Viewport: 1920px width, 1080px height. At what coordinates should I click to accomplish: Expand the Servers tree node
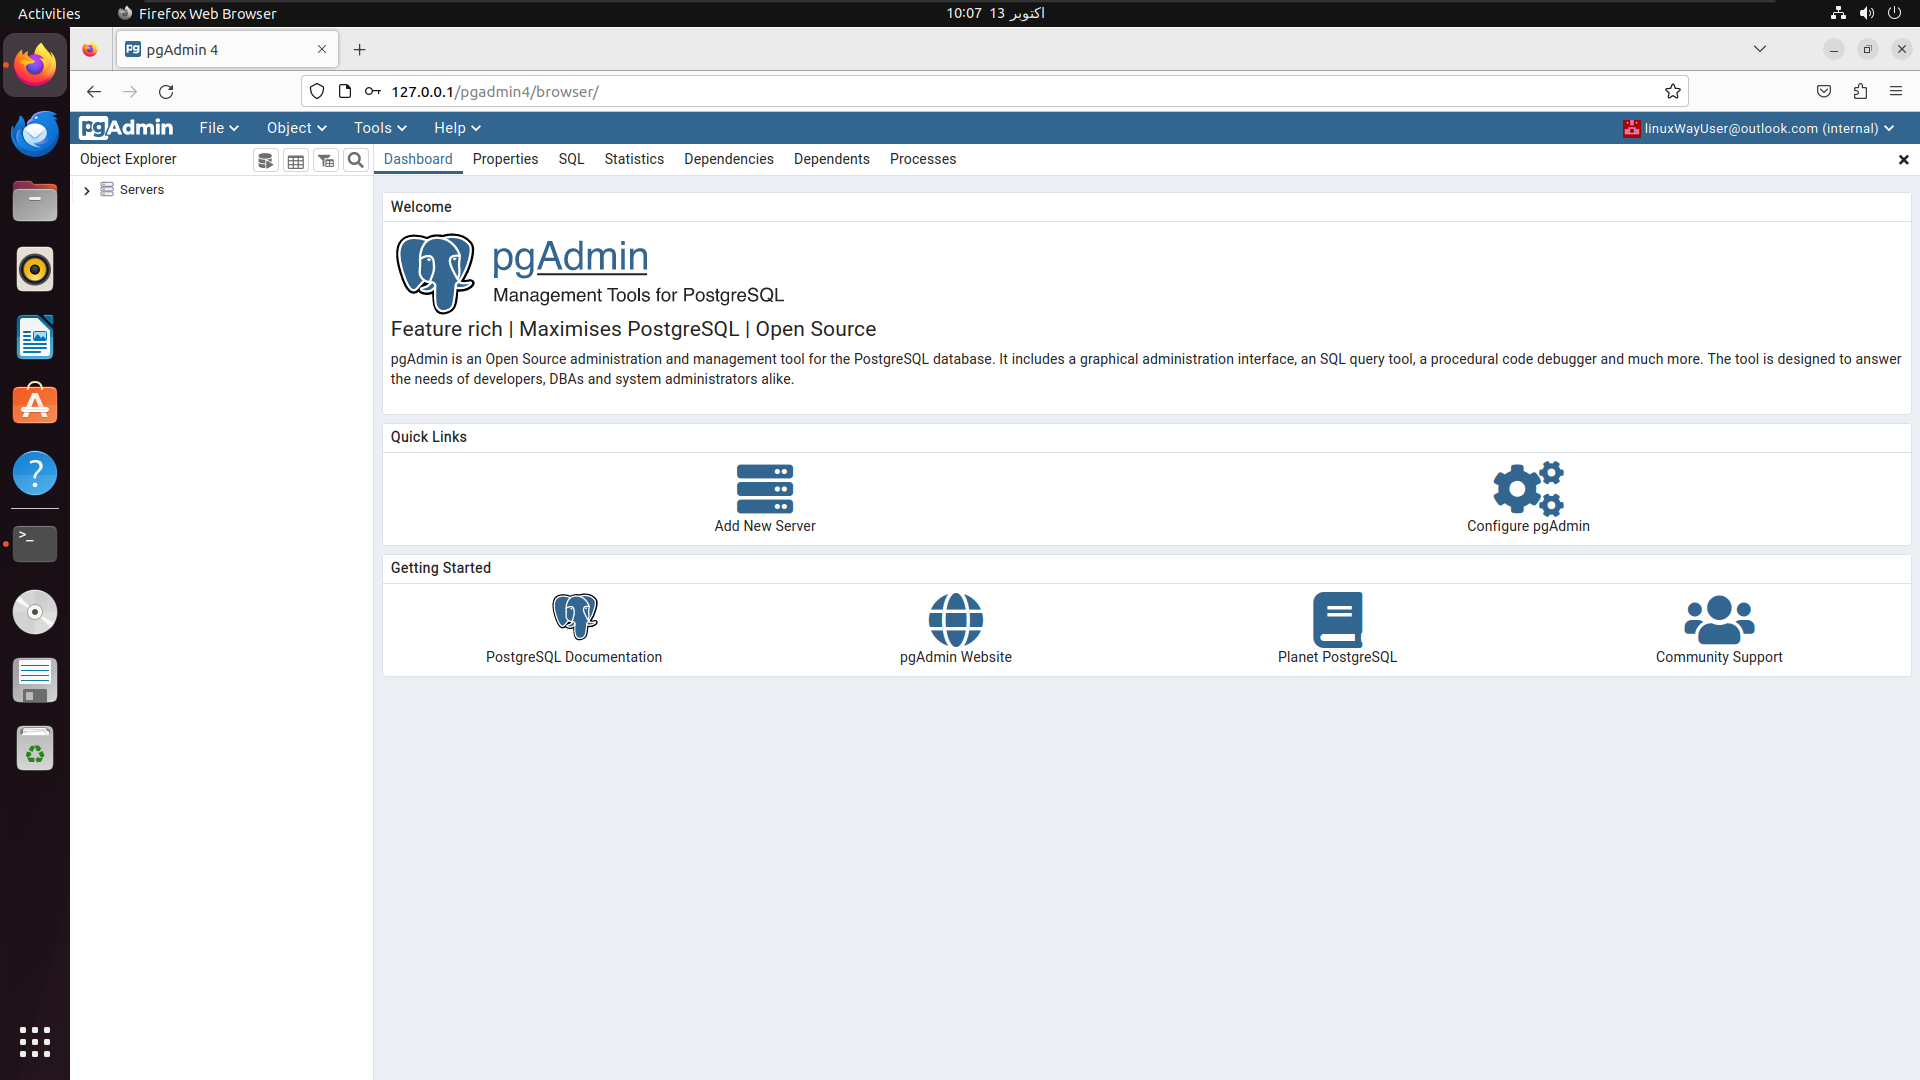(x=87, y=190)
